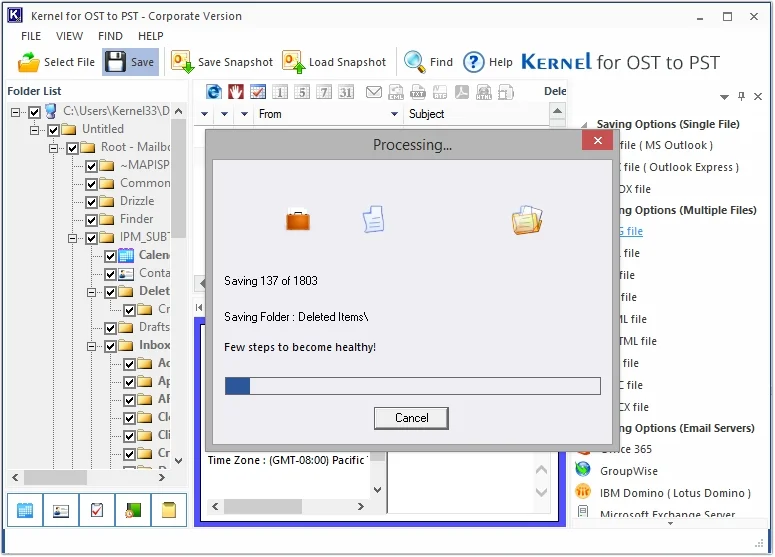Collapse the IPM_SUBTREE tree node
The image size is (775, 557).
[72, 238]
